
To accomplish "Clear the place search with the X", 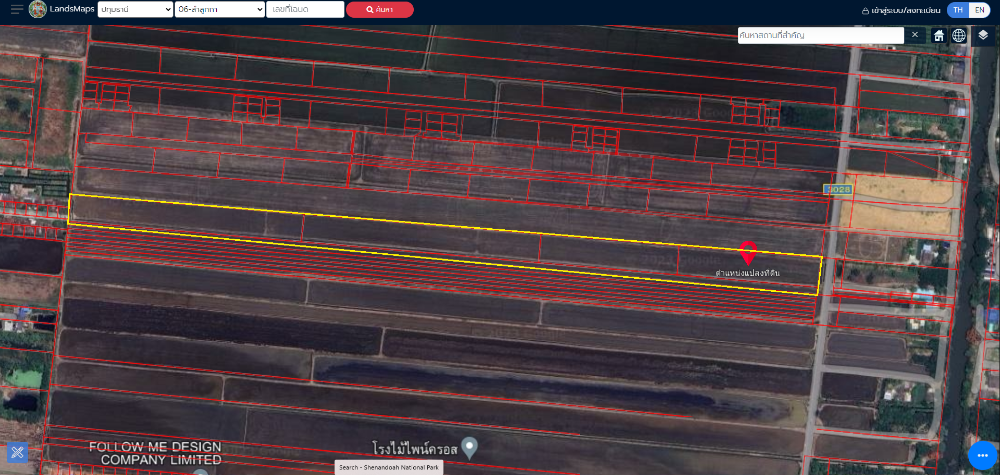I will click(915, 34).
